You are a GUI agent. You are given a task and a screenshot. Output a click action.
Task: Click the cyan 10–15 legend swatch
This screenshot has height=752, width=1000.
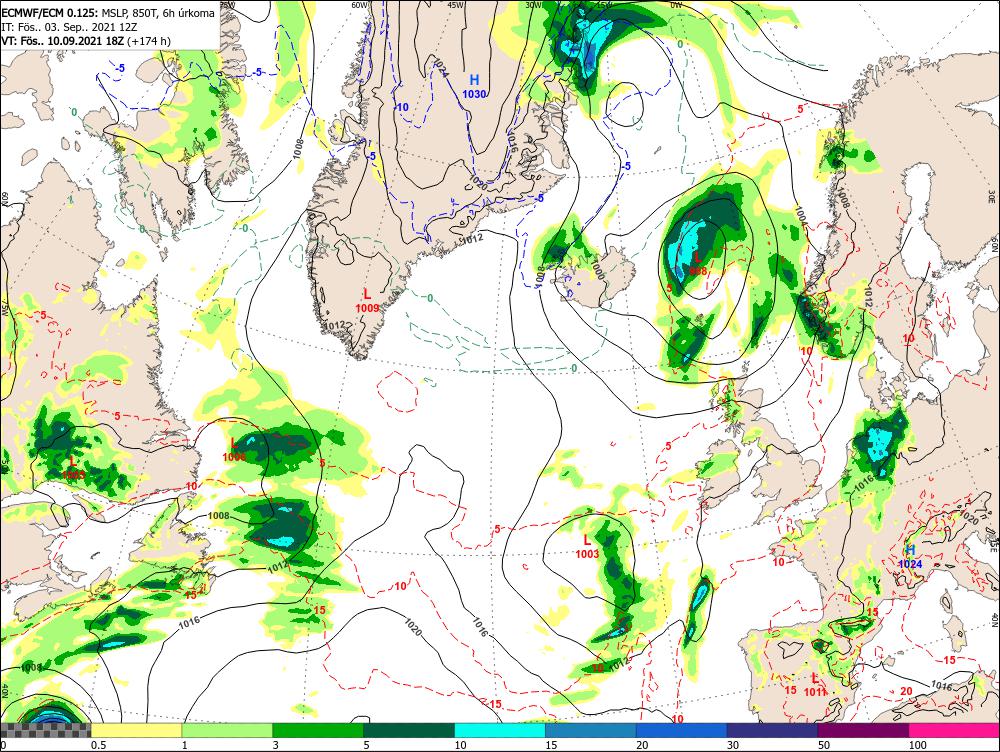(x=500, y=730)
